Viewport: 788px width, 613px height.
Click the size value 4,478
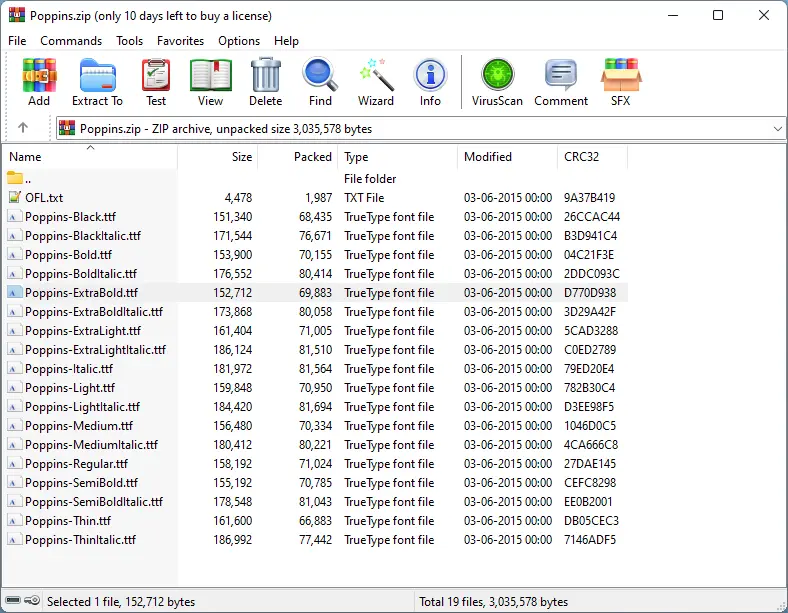pyautogui.click(x=238, y=197)
